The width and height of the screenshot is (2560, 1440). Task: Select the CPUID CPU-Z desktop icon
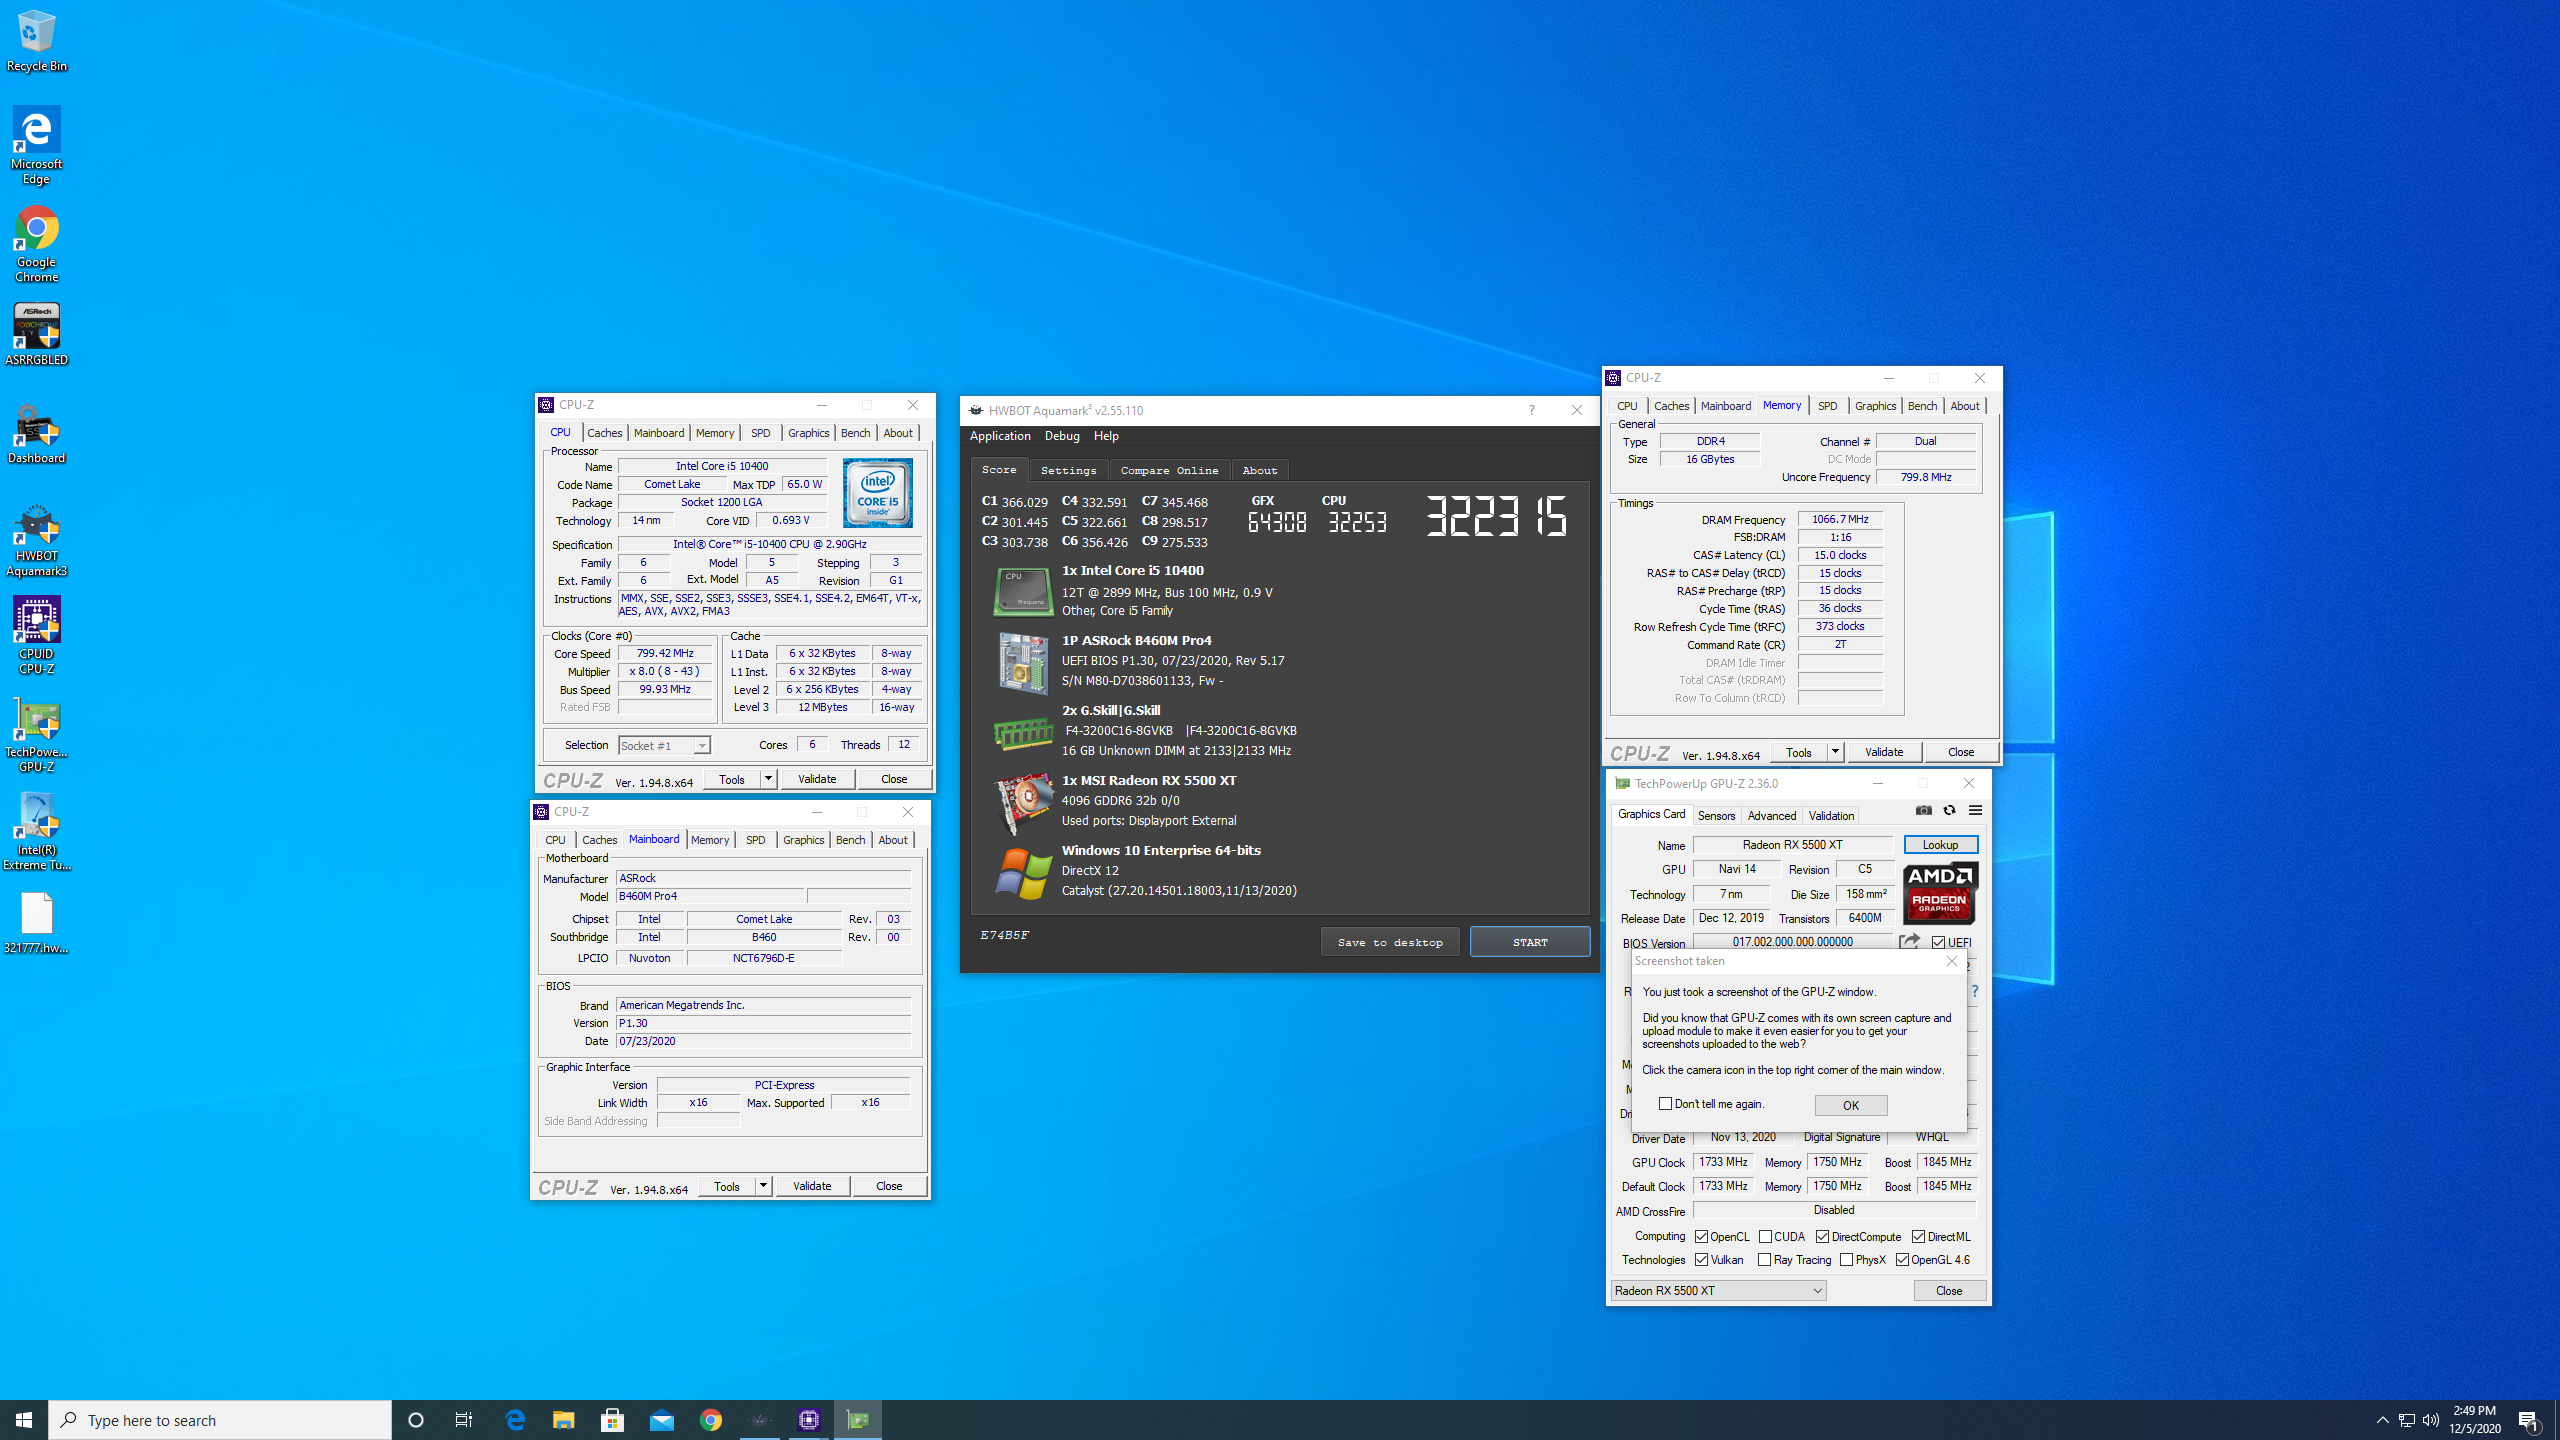click(37, 636)
